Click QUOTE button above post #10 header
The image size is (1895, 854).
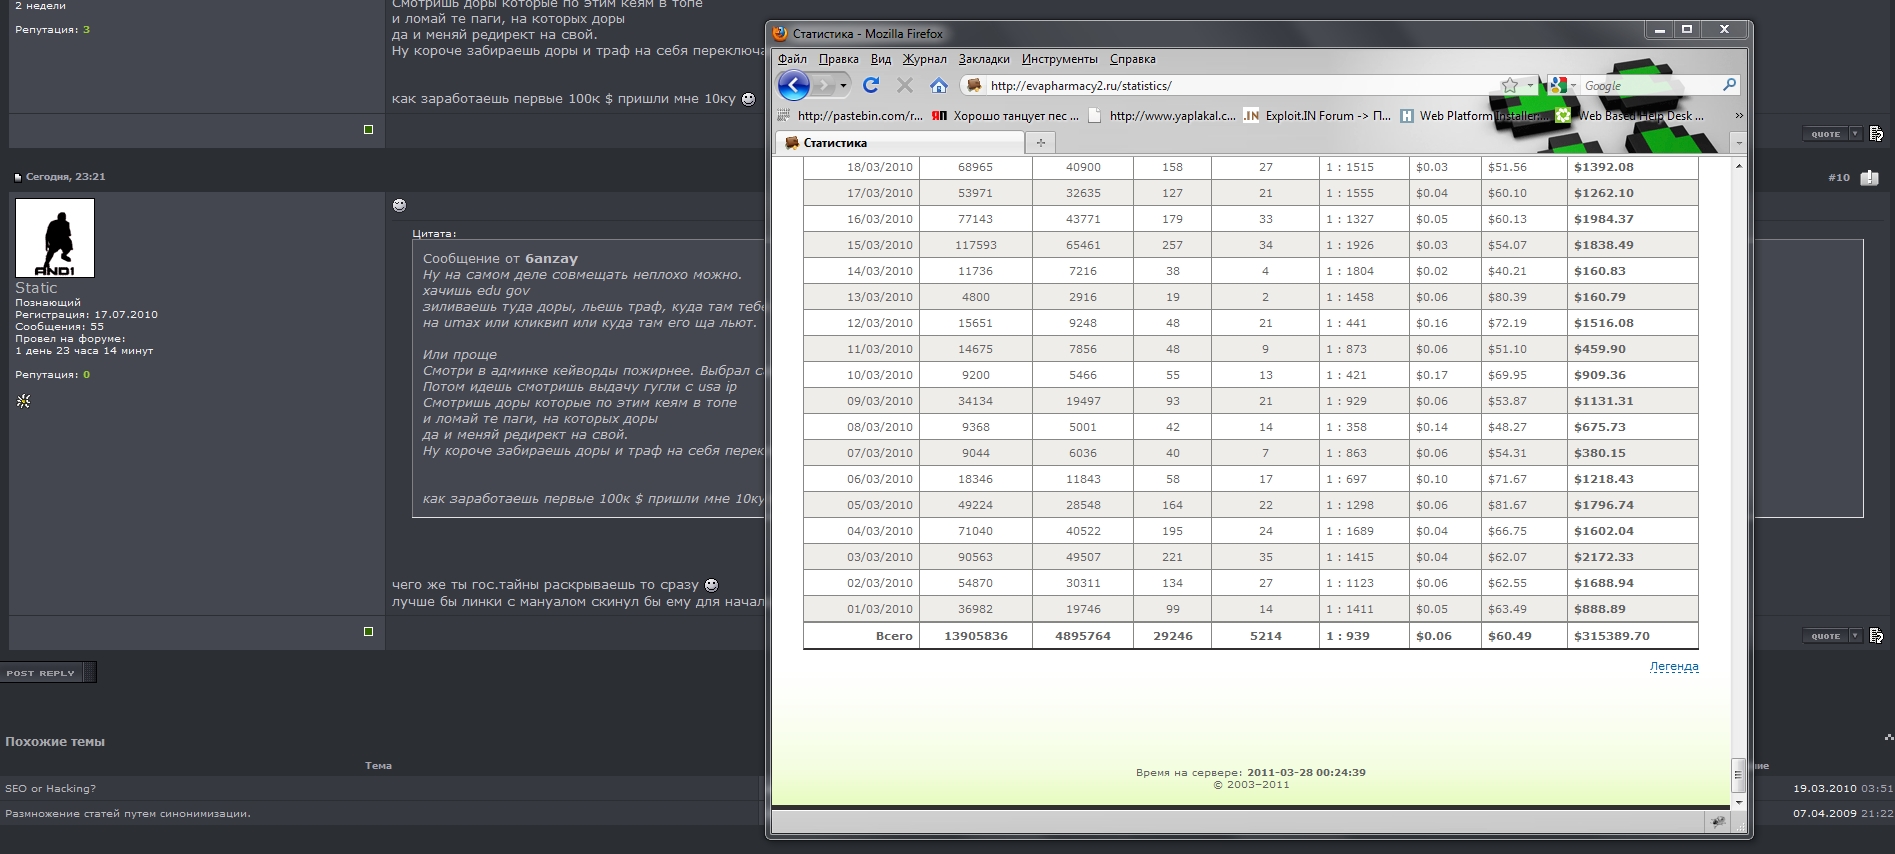[1825, 134]
